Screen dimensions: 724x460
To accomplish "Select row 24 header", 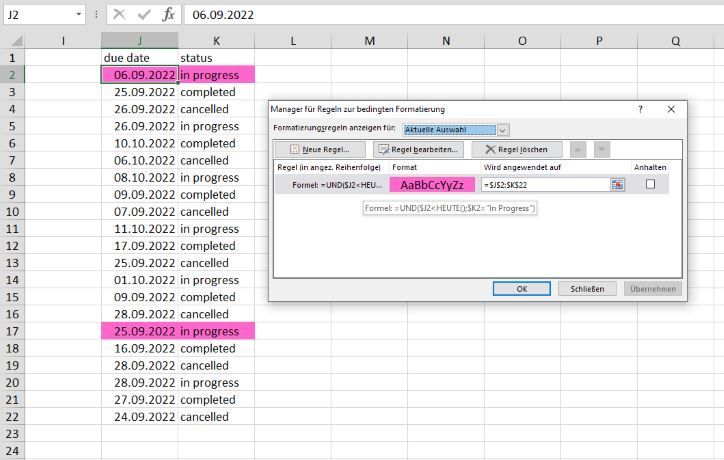I will (x=12, y=451).
